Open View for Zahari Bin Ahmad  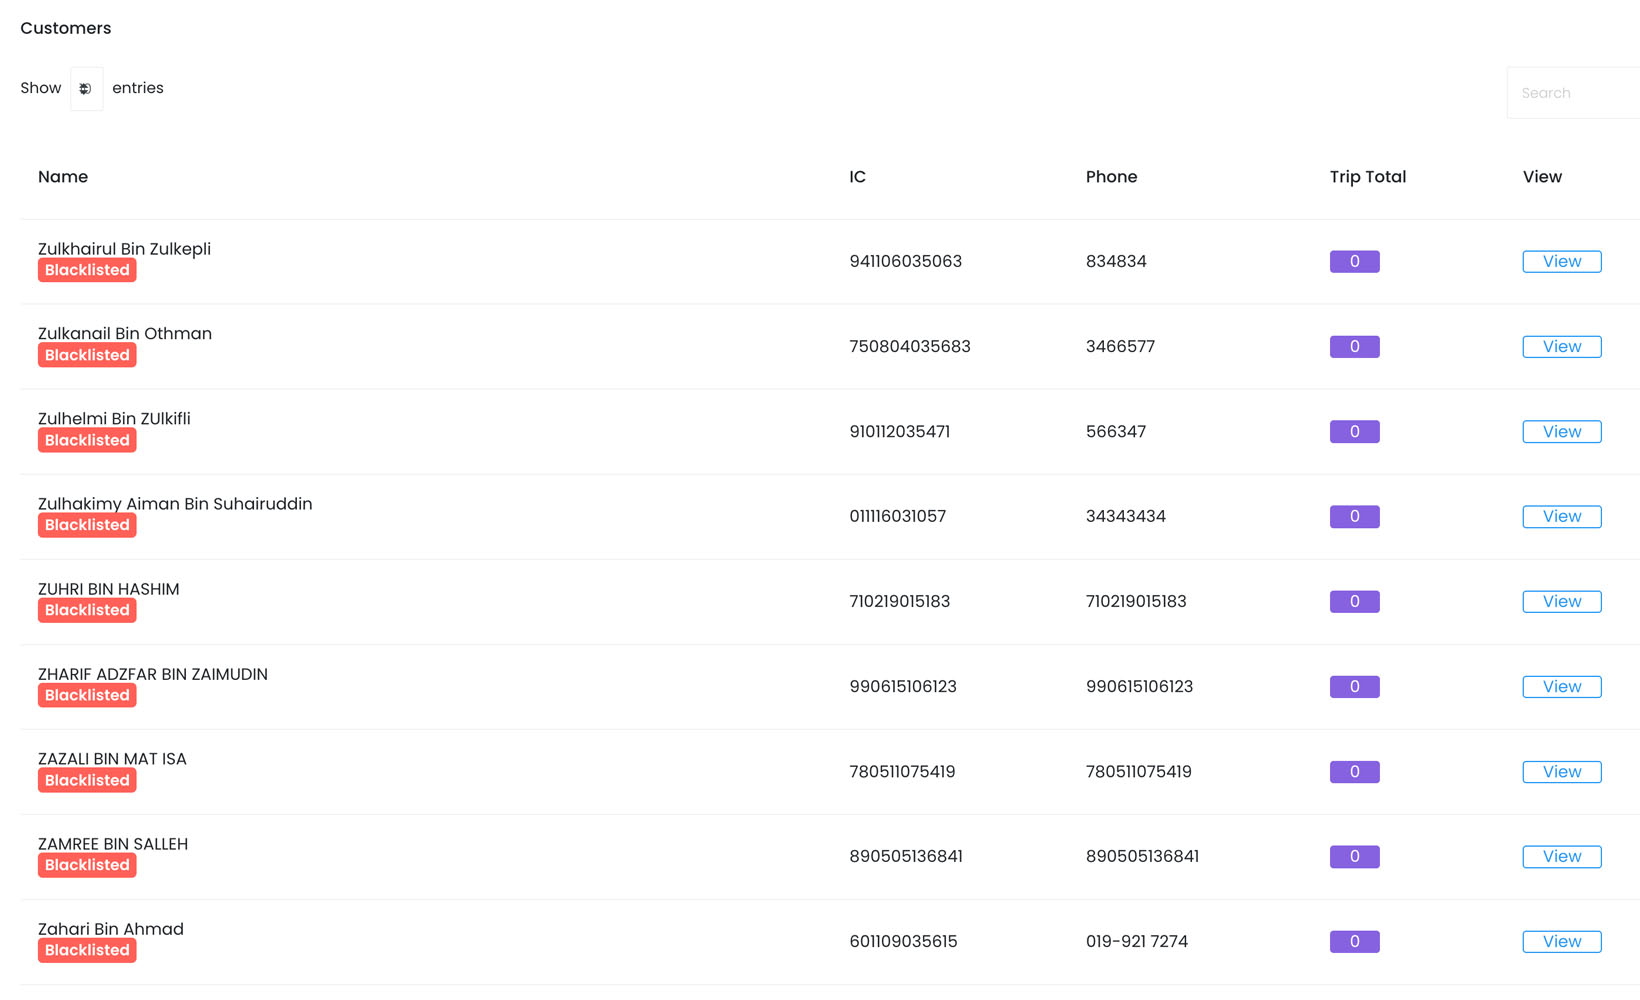(x=1561, y=941)
